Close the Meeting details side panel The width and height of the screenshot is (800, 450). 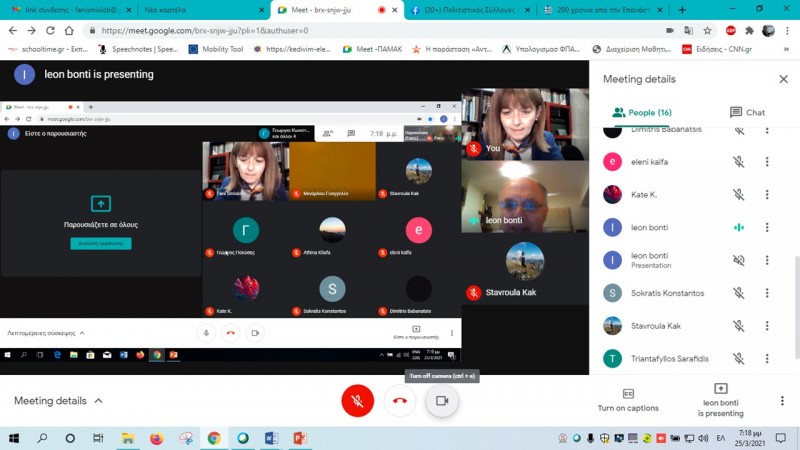point(783,79)
